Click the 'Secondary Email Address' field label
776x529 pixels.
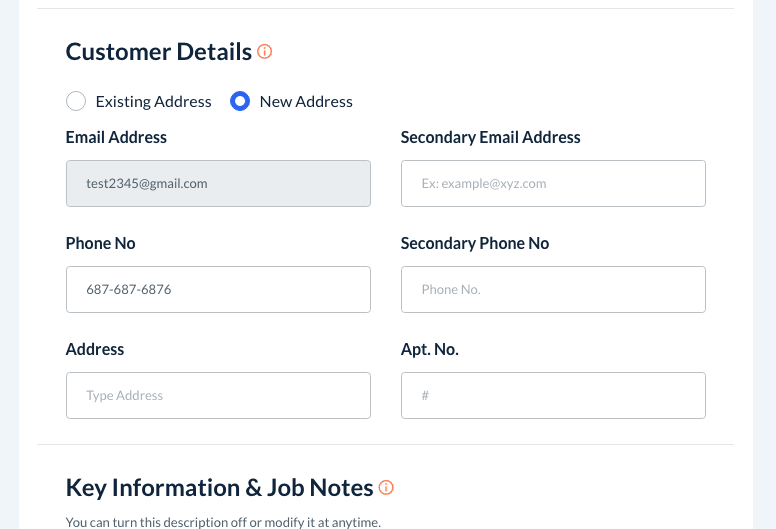pyautogui.click(x=490, y=138)
